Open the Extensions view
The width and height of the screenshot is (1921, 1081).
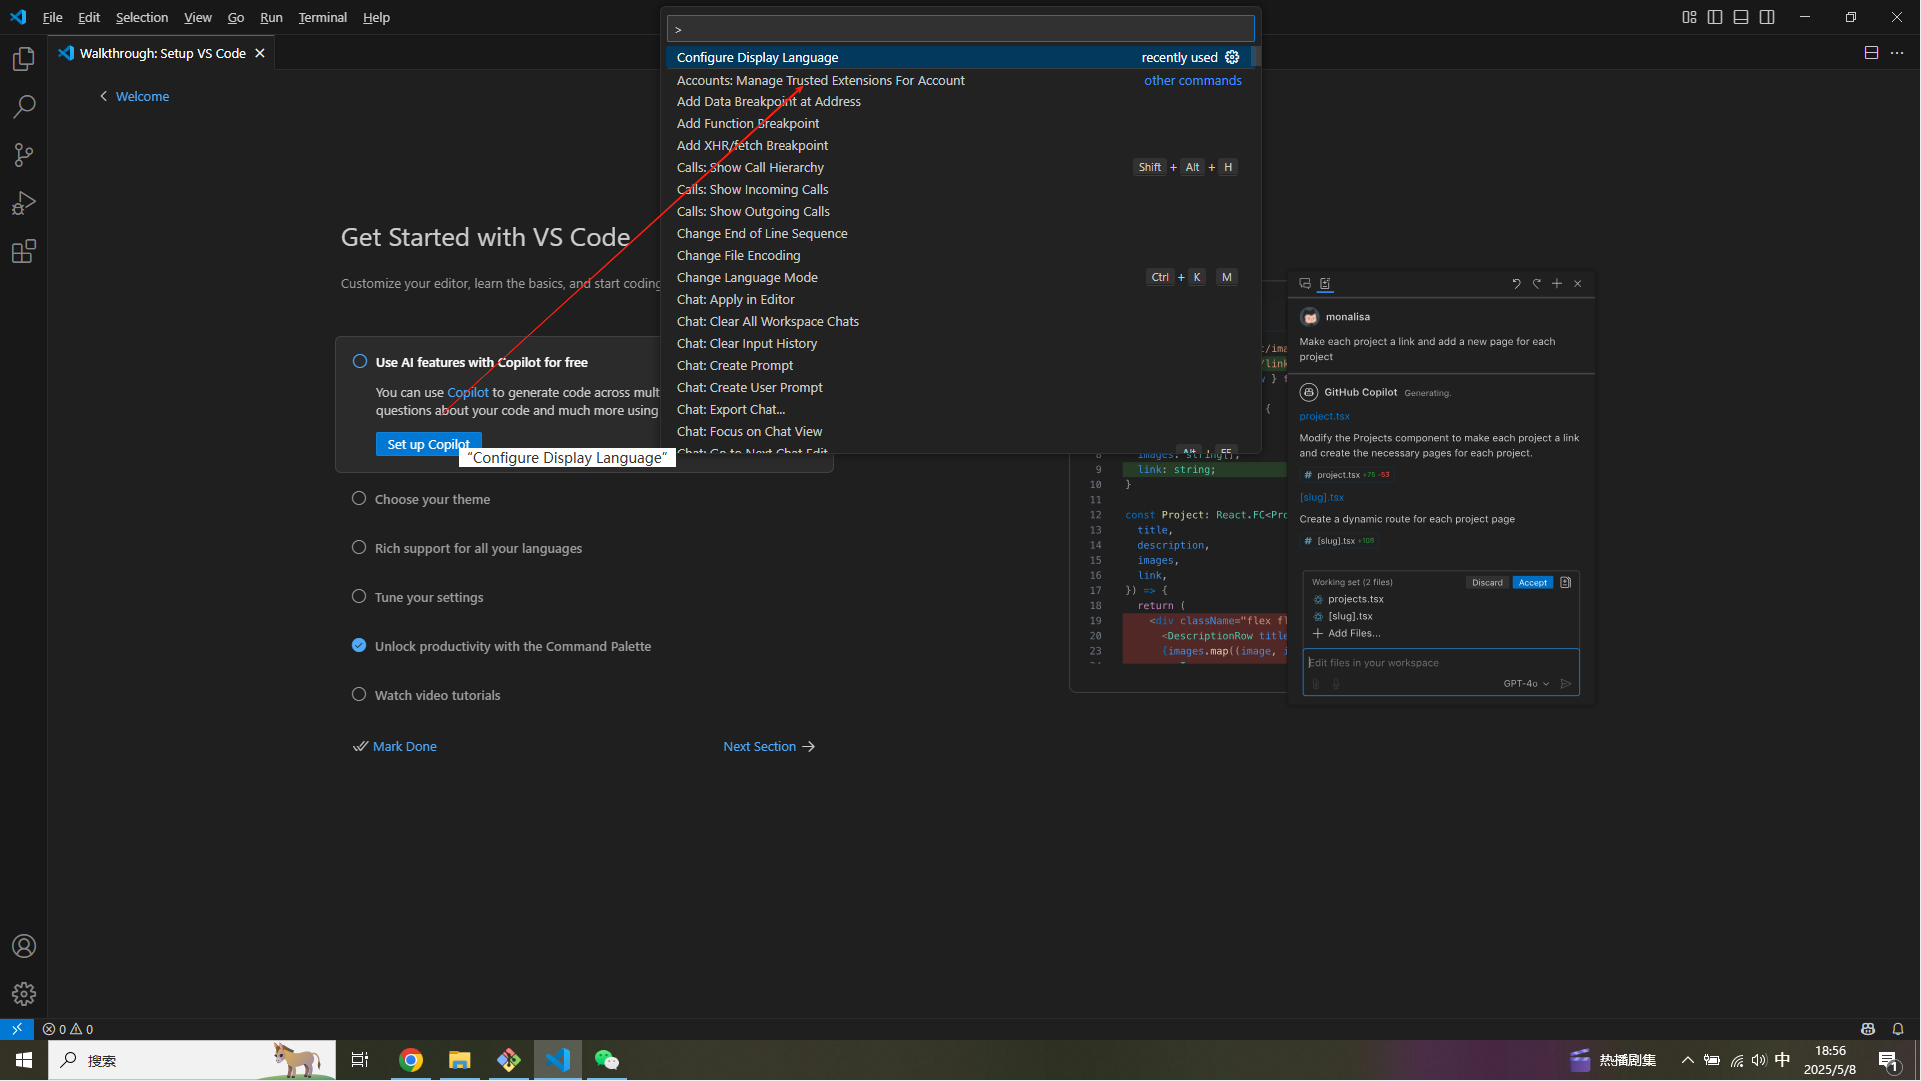pos(24,251)
